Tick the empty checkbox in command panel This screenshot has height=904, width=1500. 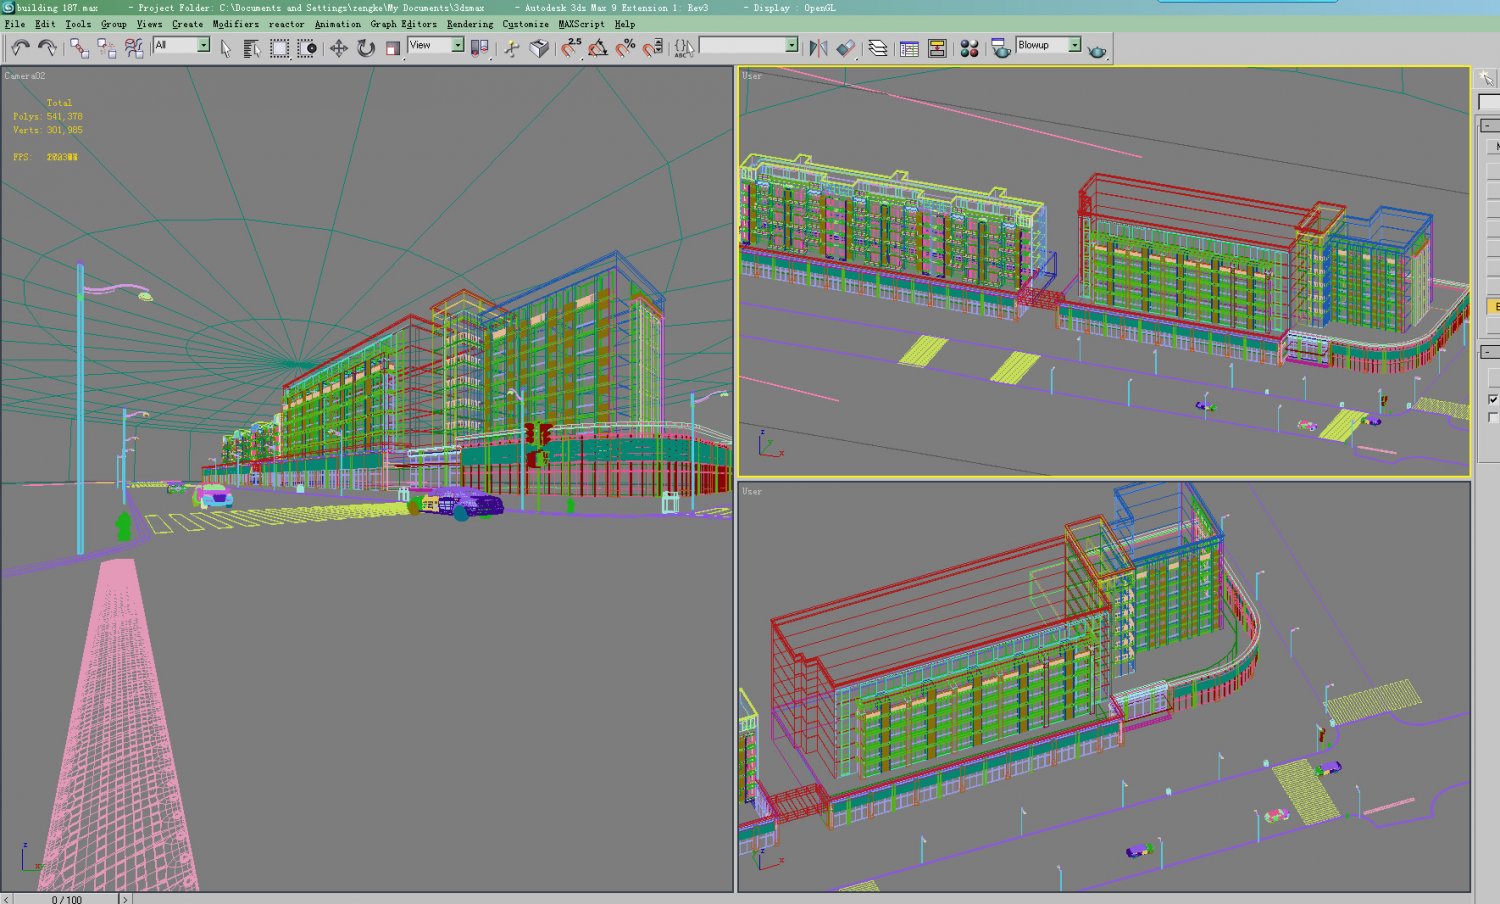pyautogui.click(x=1493, y=417)
